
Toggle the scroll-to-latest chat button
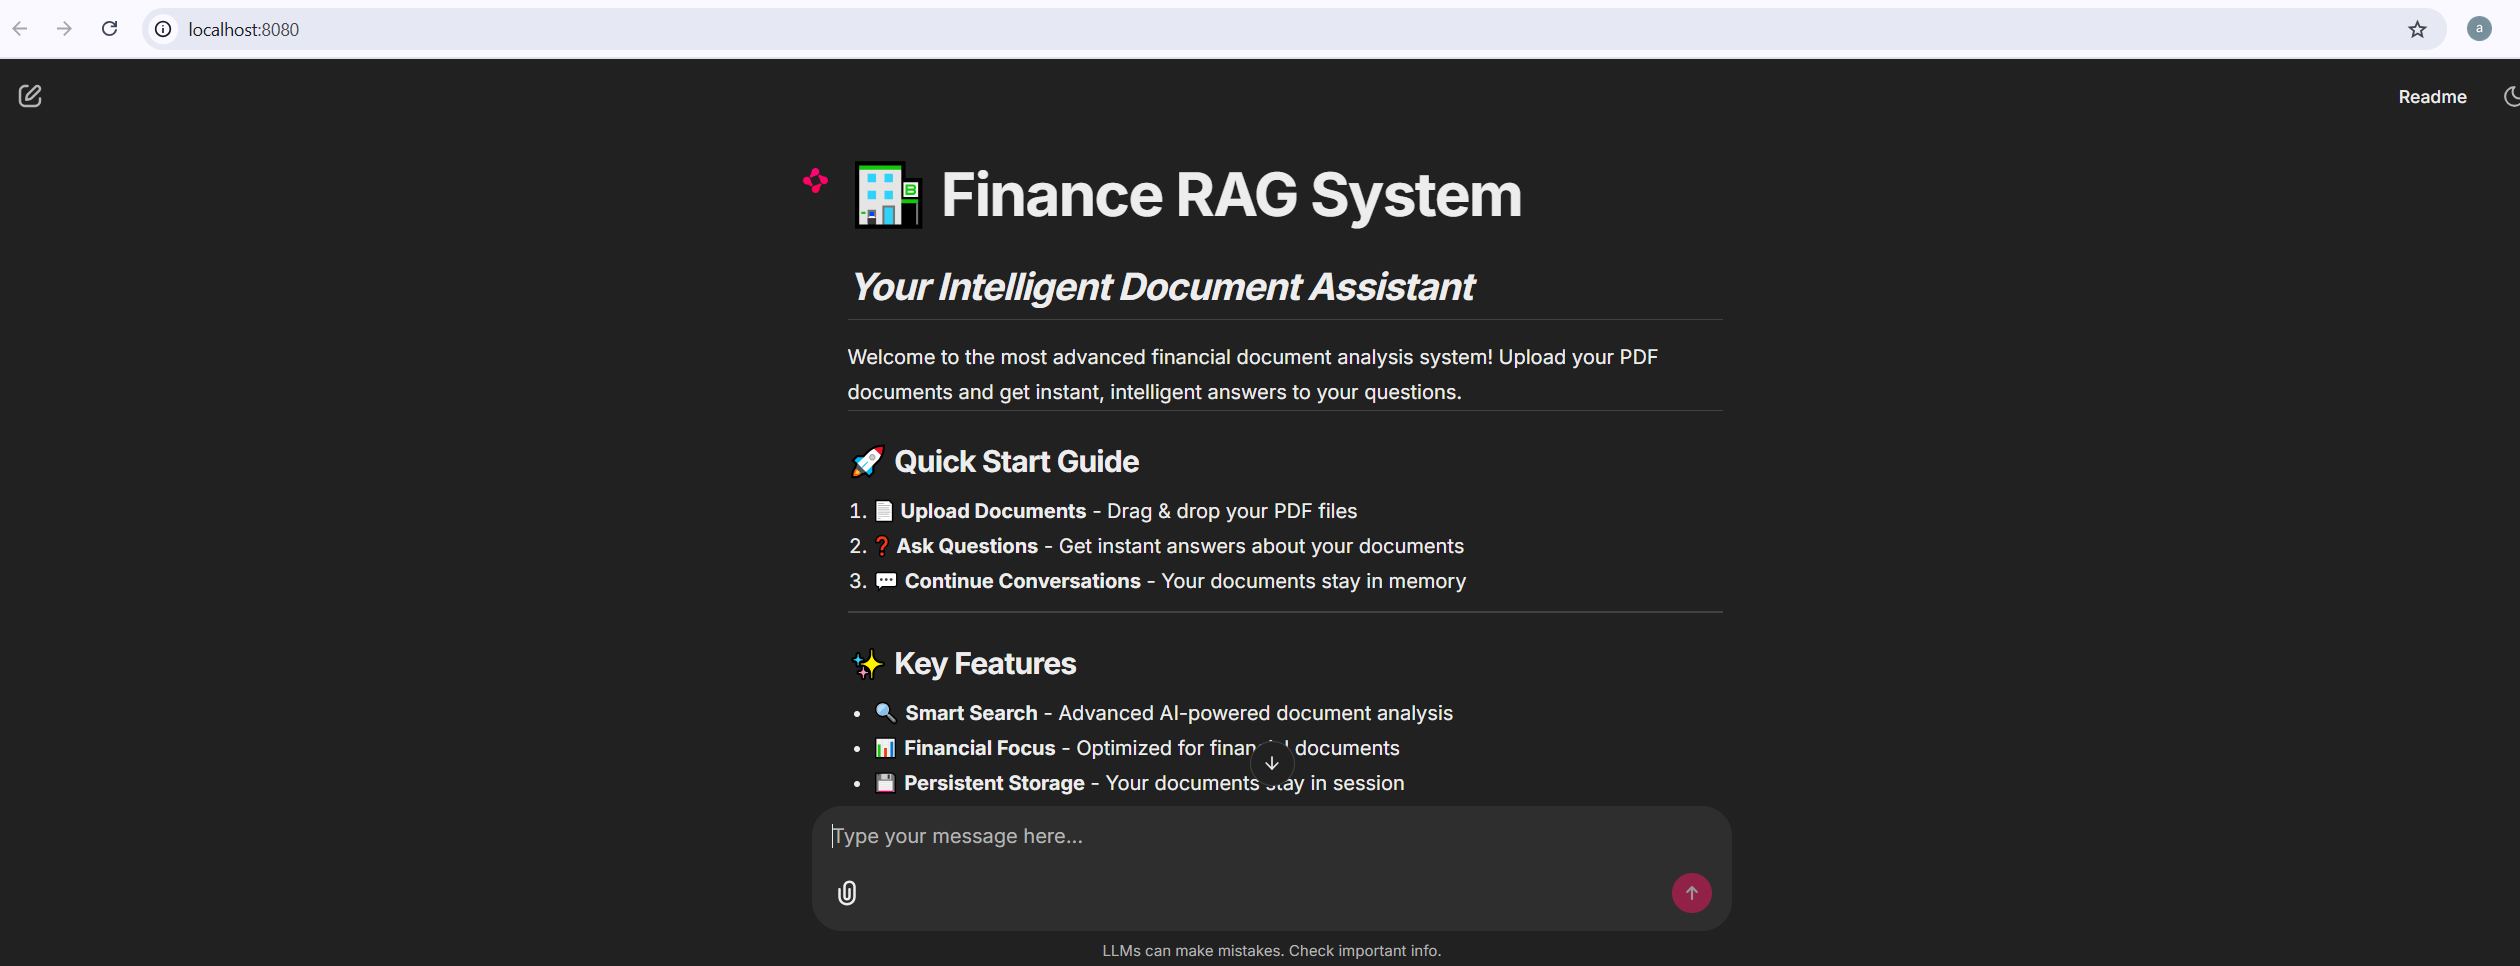point(1271,763)
